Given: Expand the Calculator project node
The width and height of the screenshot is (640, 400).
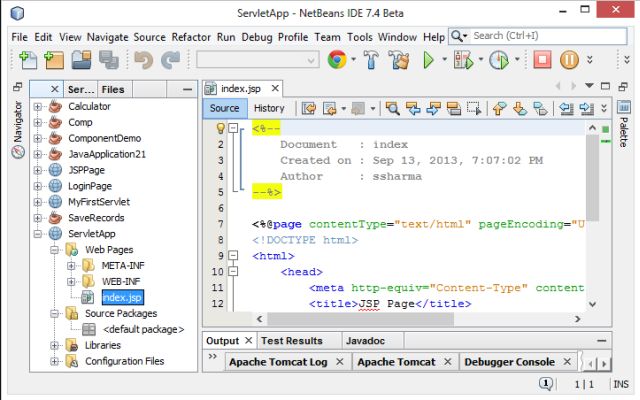Looking at the screenshot, I should coord(38,107).
